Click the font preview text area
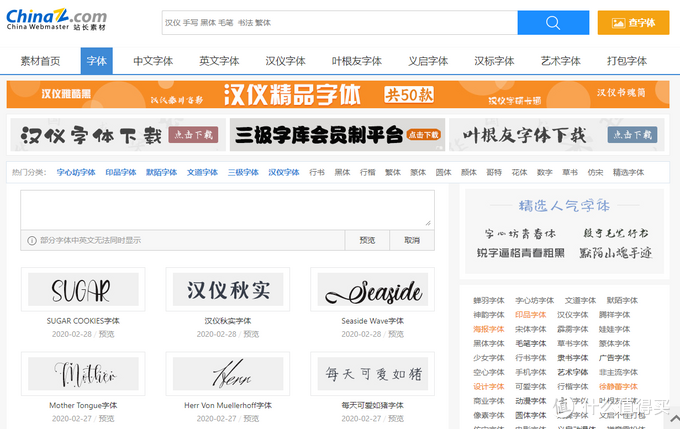Viewport: 680px width, 429px height. (227, 210)
